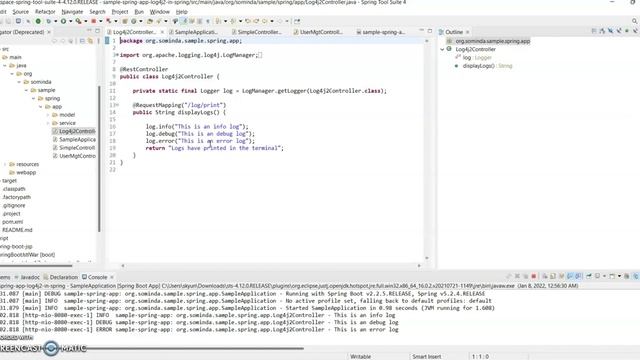Image resolution: width=640 pixels, height=360 pixels.
Task: Click the Clear Console icon
Action: [545, 276]
